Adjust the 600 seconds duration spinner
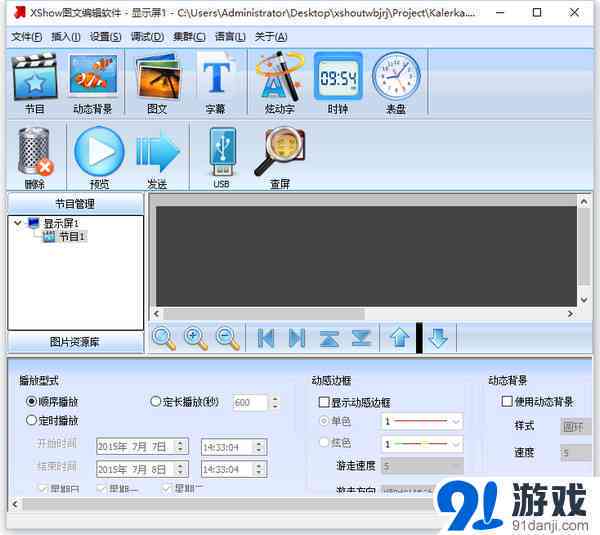This screenshot has height=535, width=600. point(275,403)
